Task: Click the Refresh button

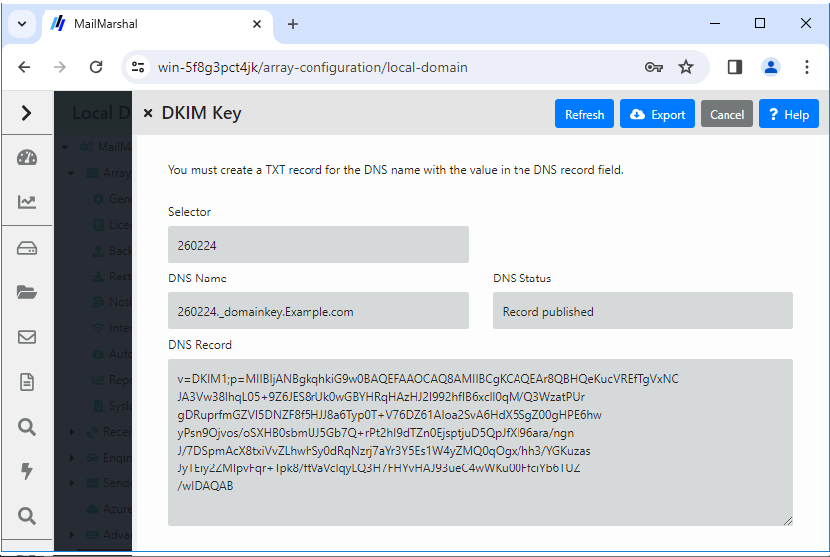Action: [x=584, y=114]
